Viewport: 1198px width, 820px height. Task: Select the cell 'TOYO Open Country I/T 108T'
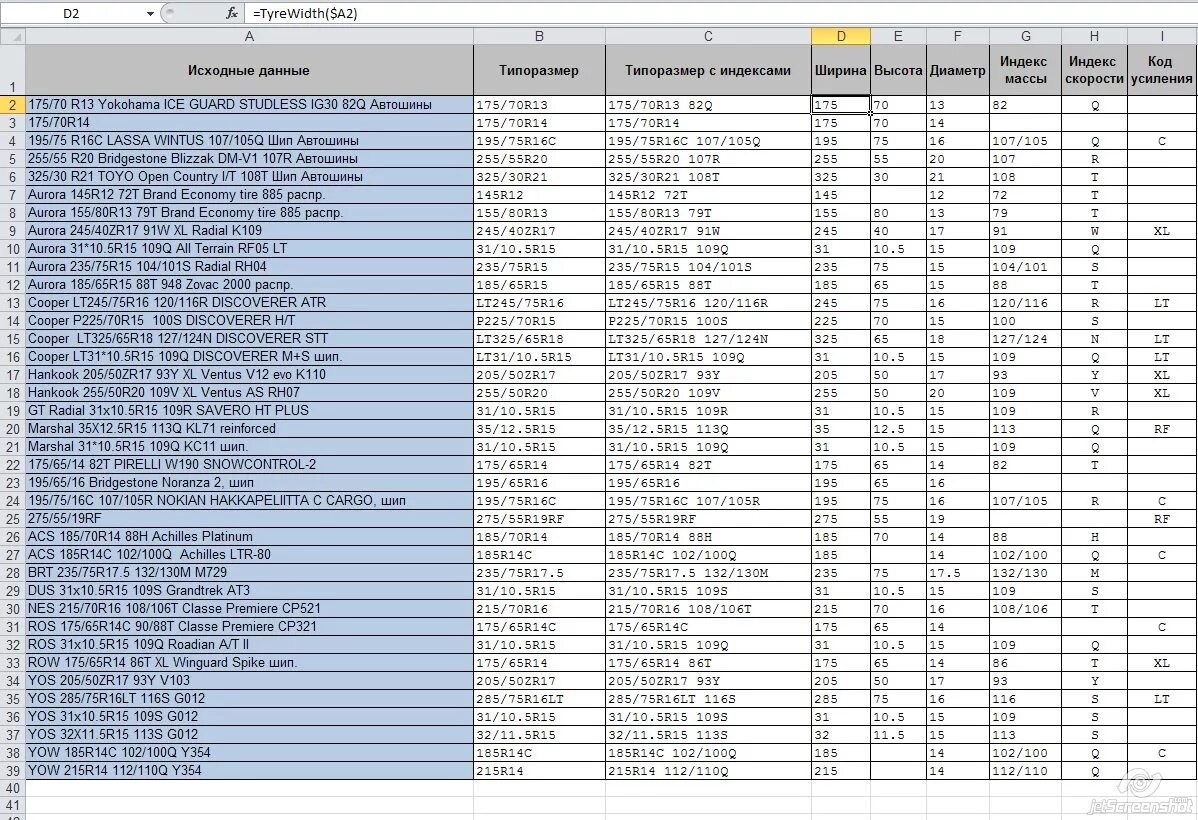point(249,177)
